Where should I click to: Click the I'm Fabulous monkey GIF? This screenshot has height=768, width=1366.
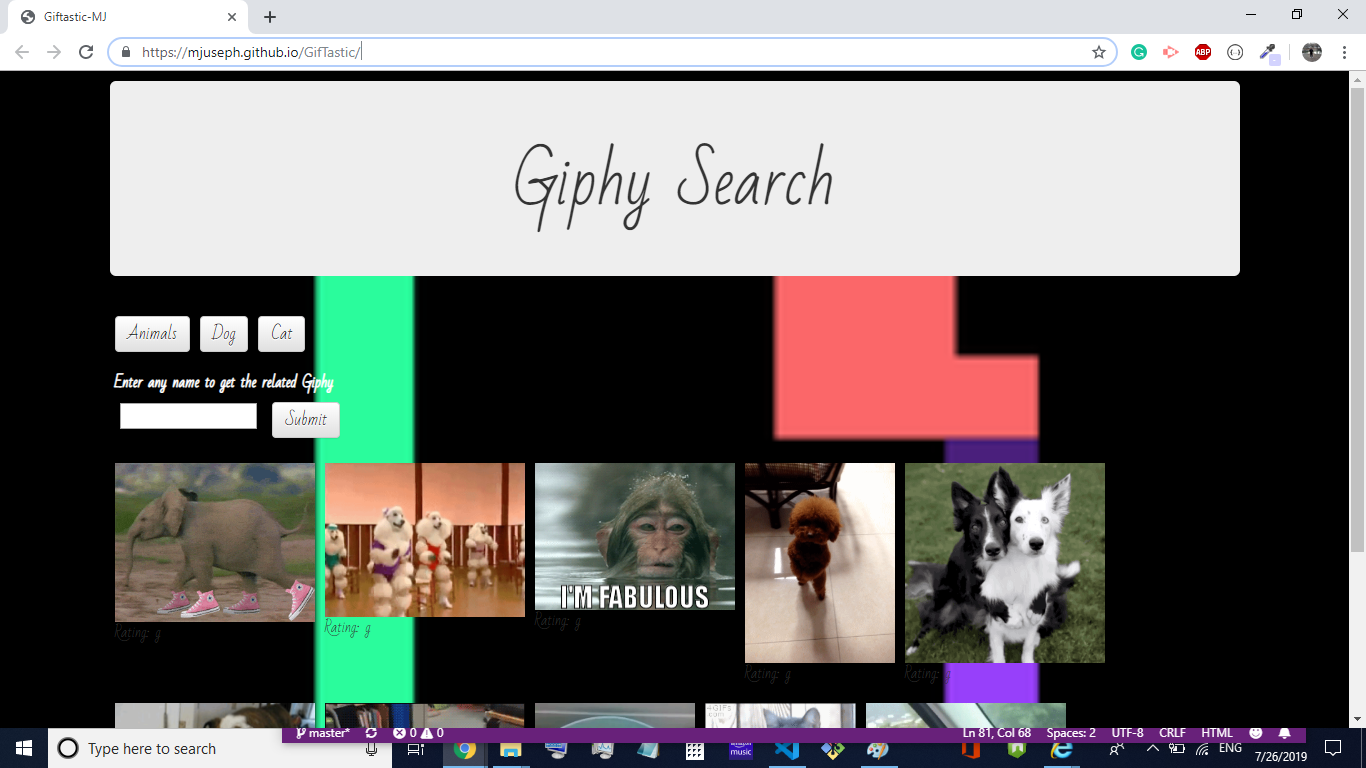[635, 536]
